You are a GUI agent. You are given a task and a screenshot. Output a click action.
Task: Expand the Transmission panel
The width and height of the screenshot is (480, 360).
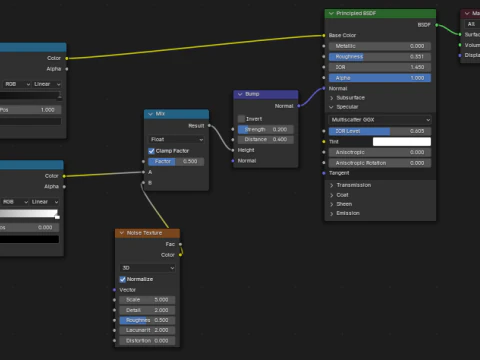(x=332, y=185)
